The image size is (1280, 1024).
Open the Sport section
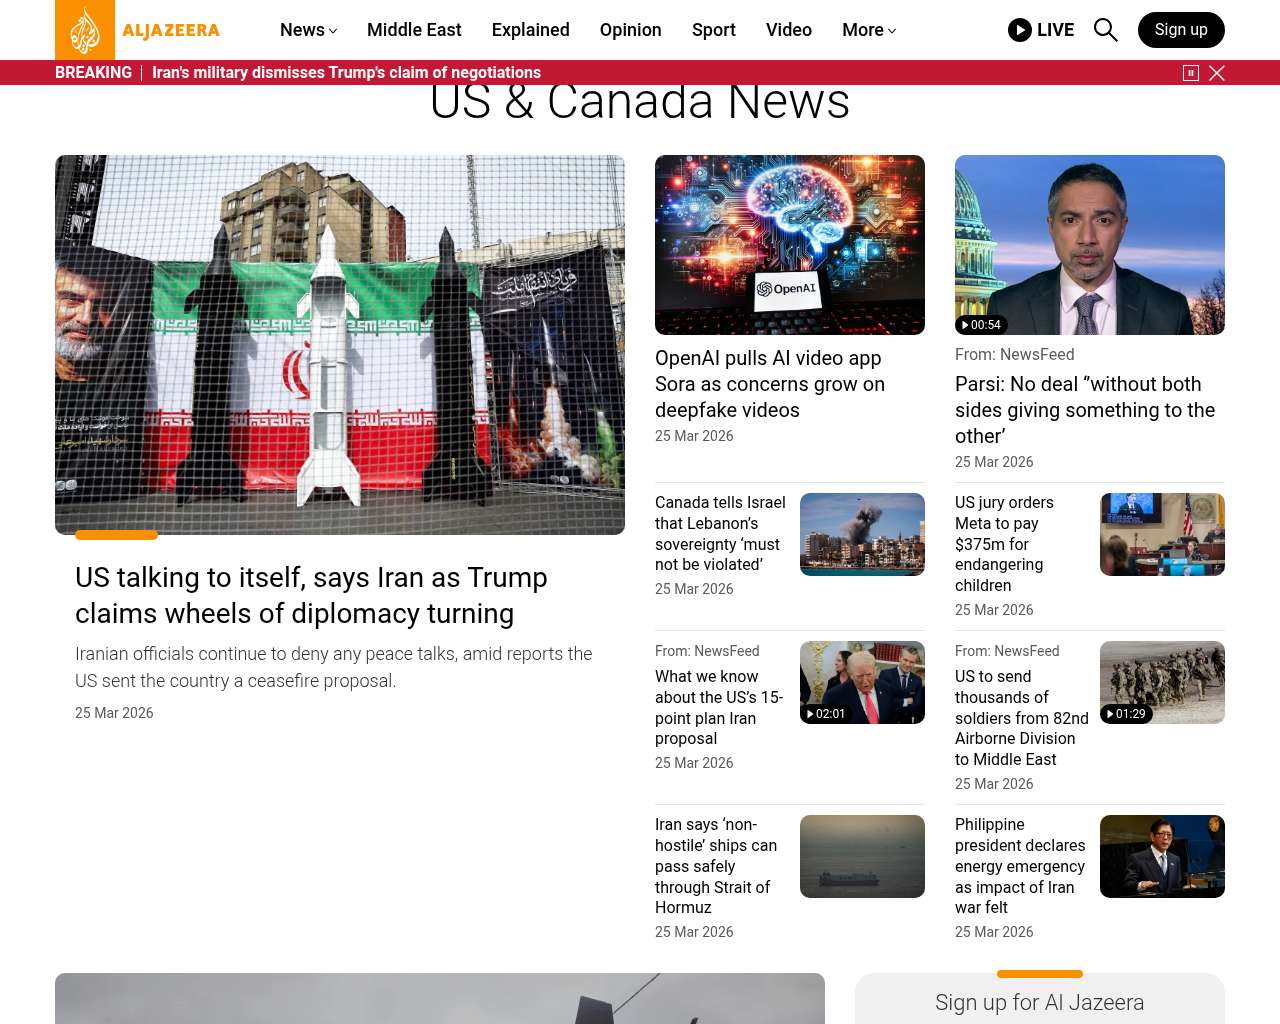[713, 30]
